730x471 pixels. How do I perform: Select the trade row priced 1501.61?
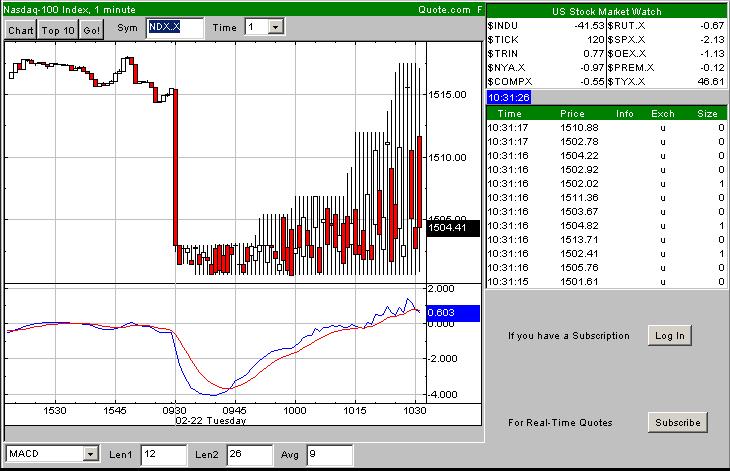click(x=606, y=282)
